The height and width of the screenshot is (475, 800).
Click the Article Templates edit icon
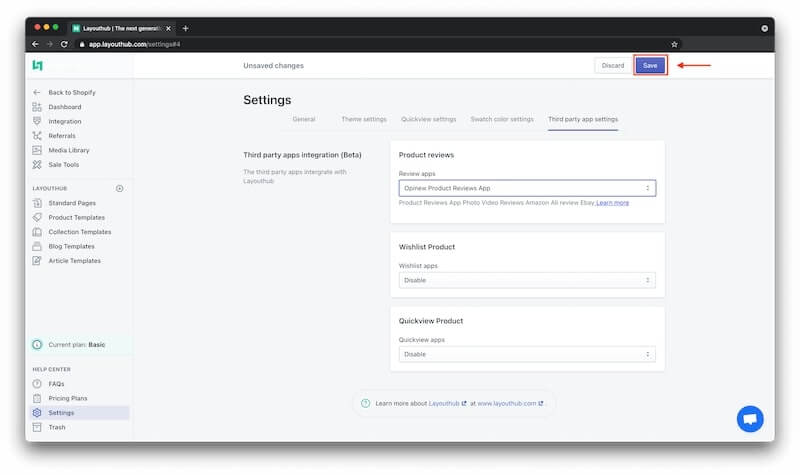pos(37,261)
